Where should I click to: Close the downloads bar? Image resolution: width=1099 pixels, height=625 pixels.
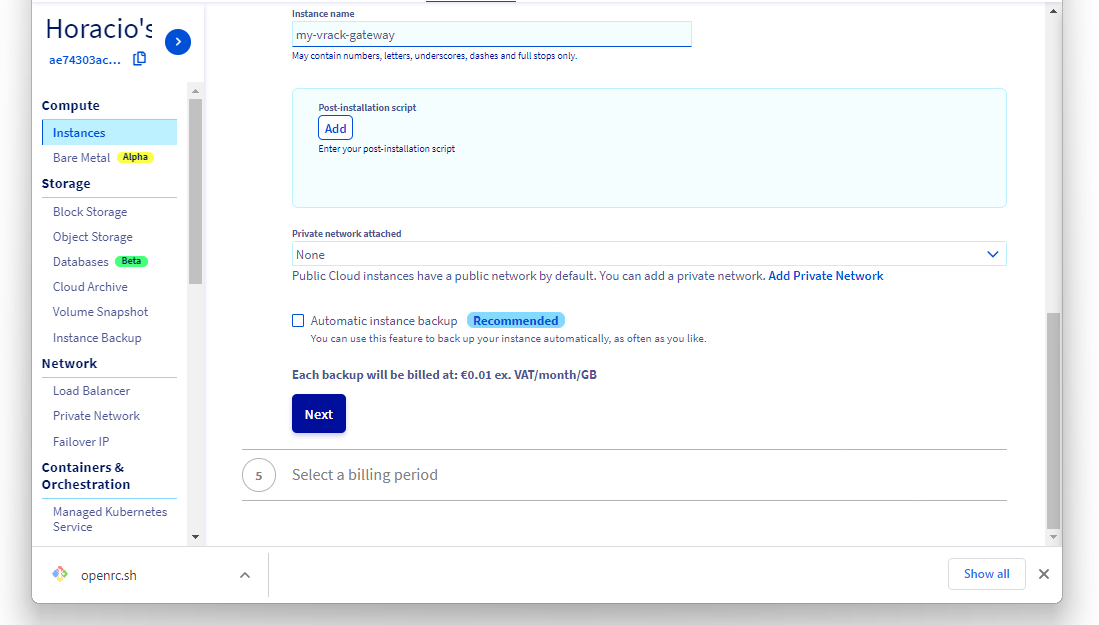tap(1043, 574)
